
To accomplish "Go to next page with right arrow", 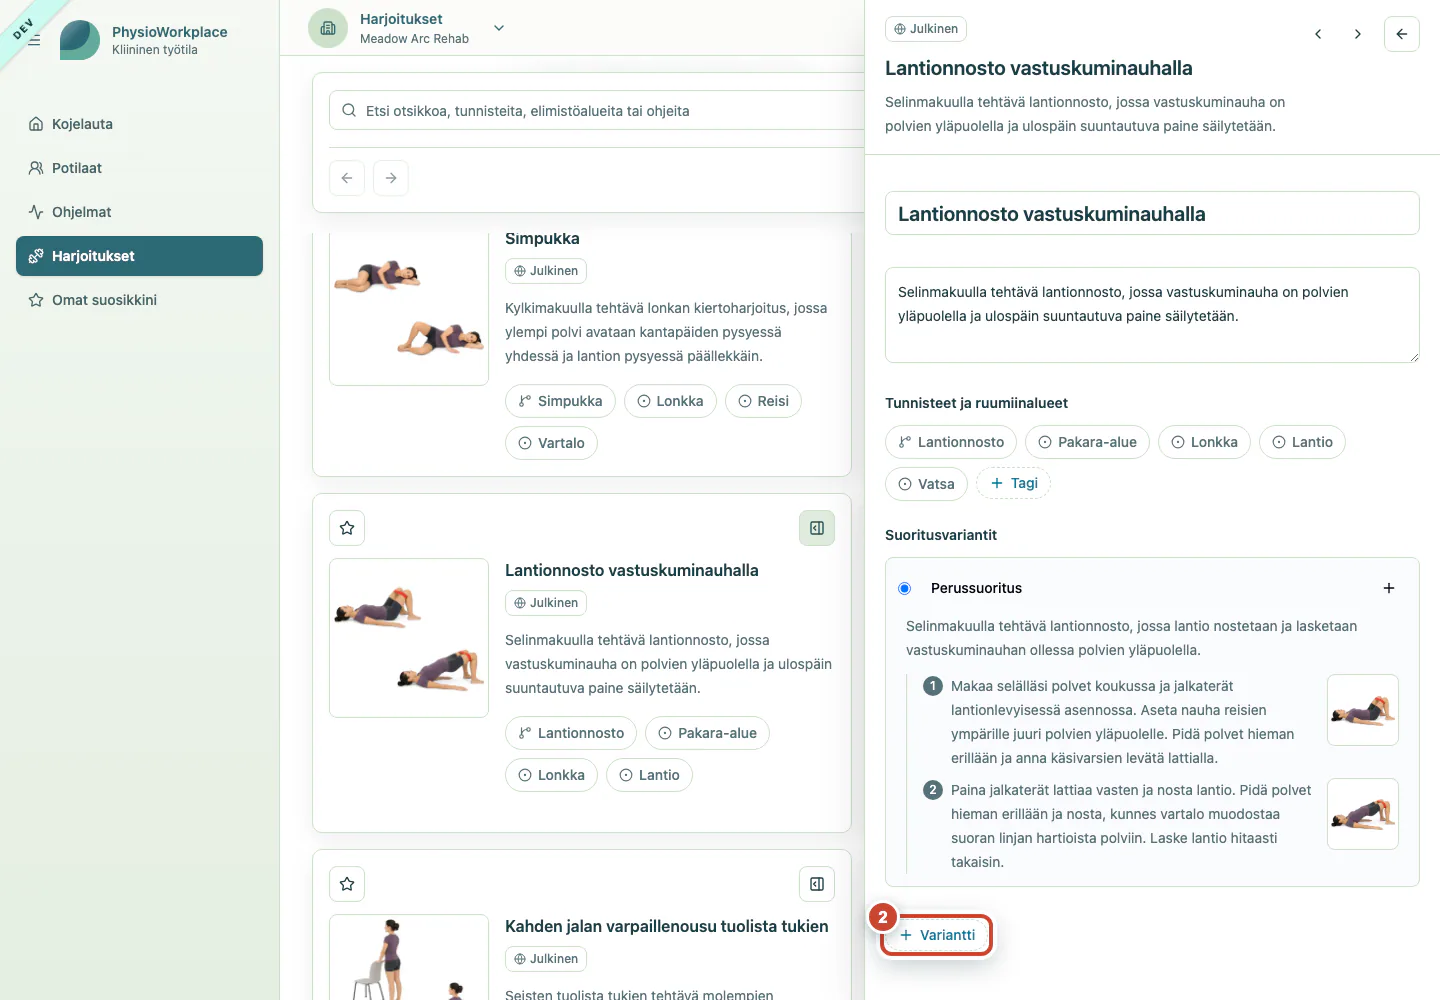I will (x=391, y=178).
